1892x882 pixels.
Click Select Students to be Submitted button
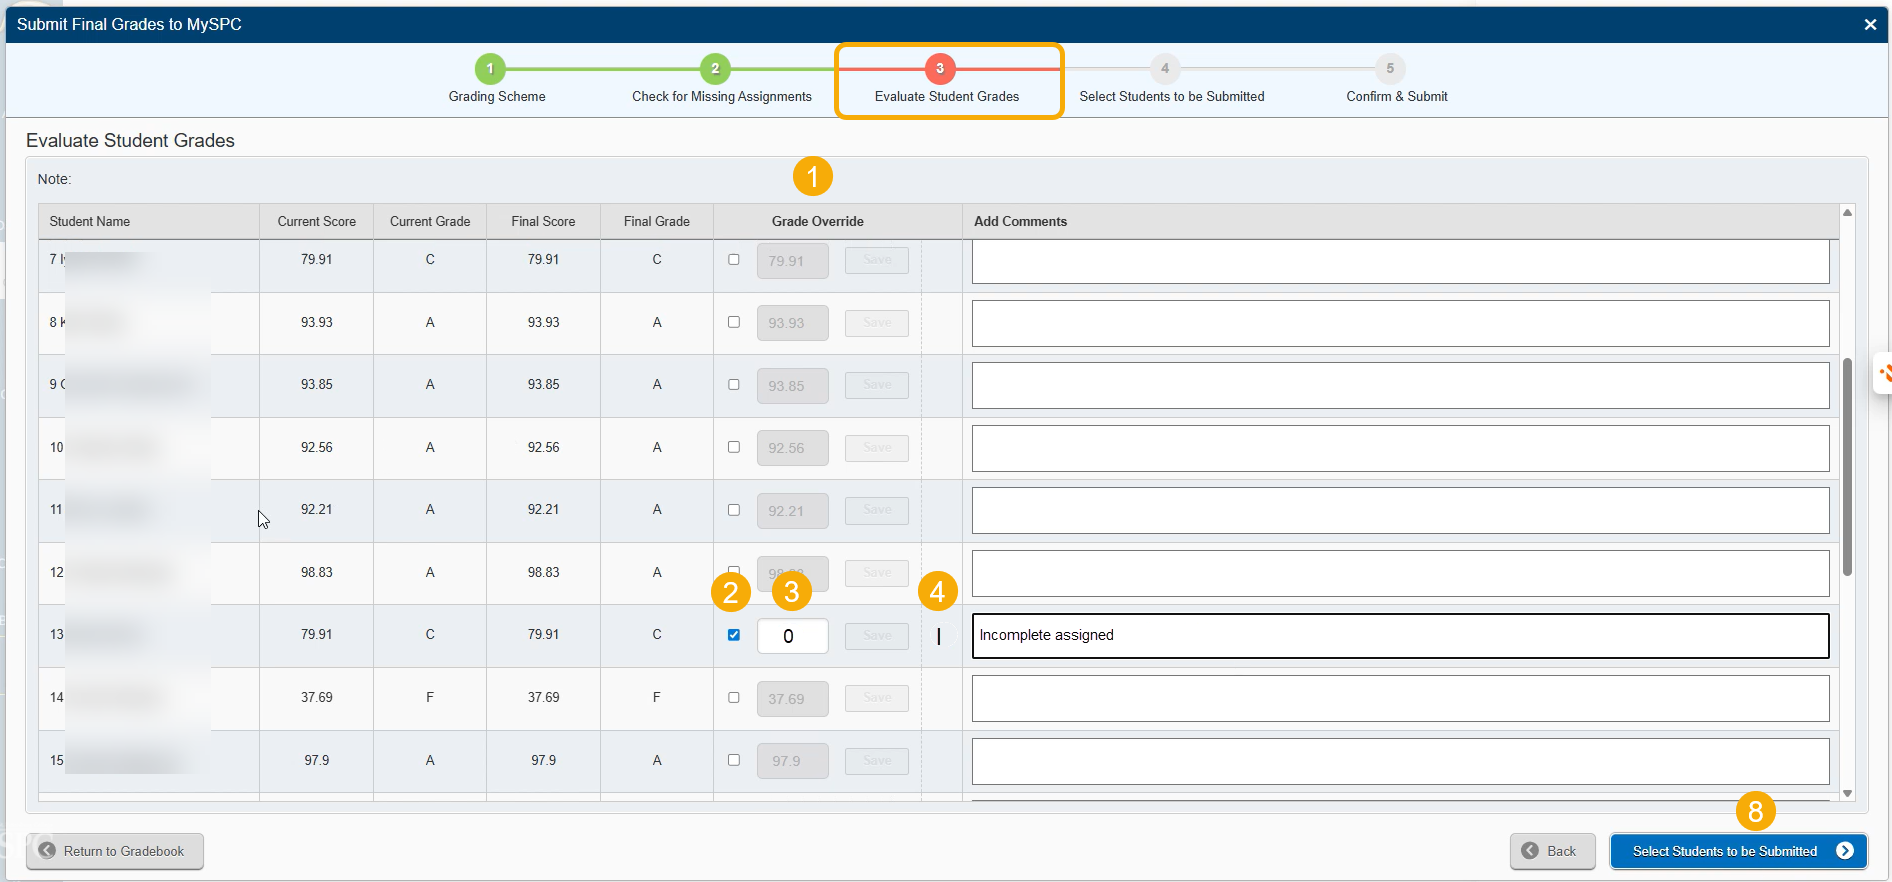click(1739, 851)
